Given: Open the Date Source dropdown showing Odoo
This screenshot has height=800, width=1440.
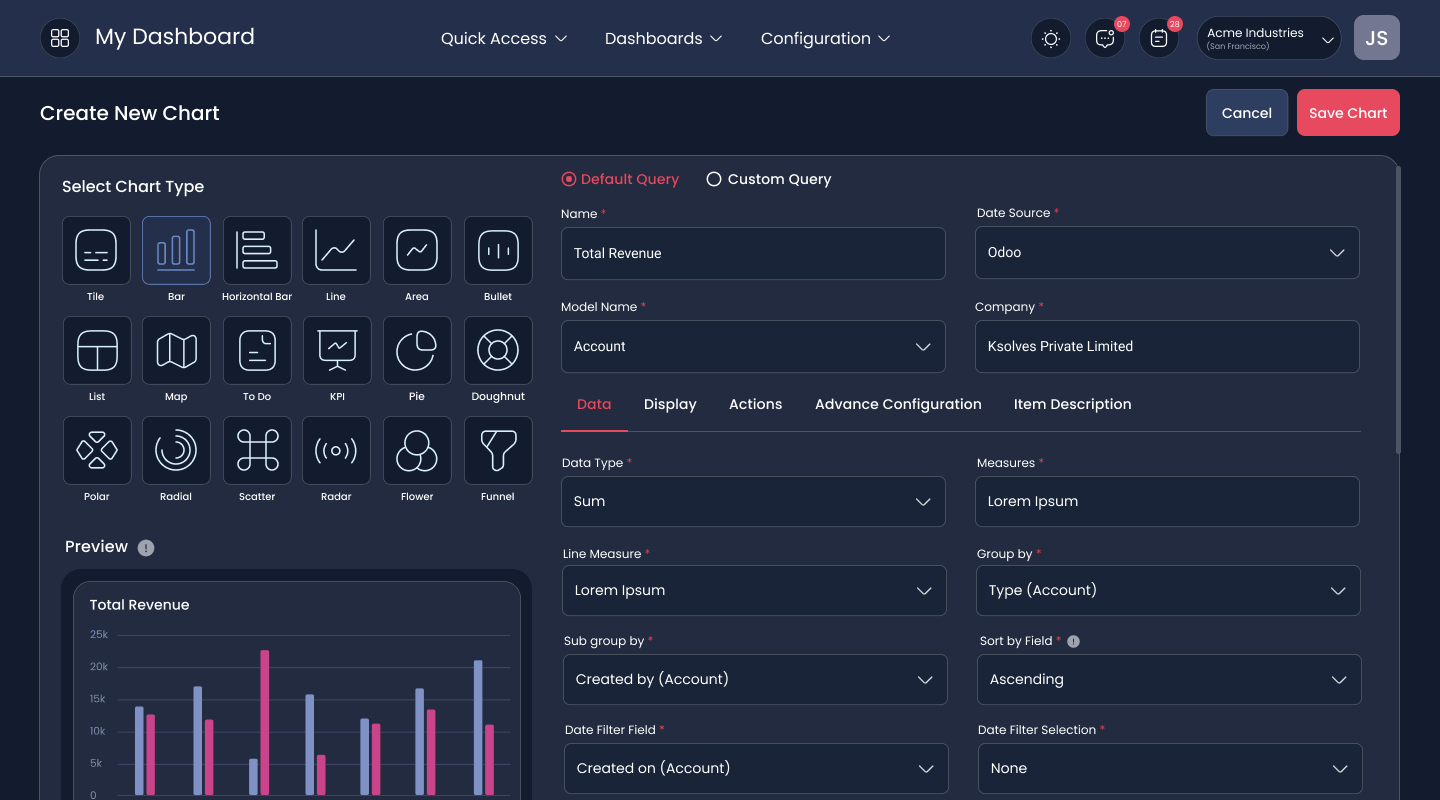Looking at the screenshot, I should (1167, 252).
